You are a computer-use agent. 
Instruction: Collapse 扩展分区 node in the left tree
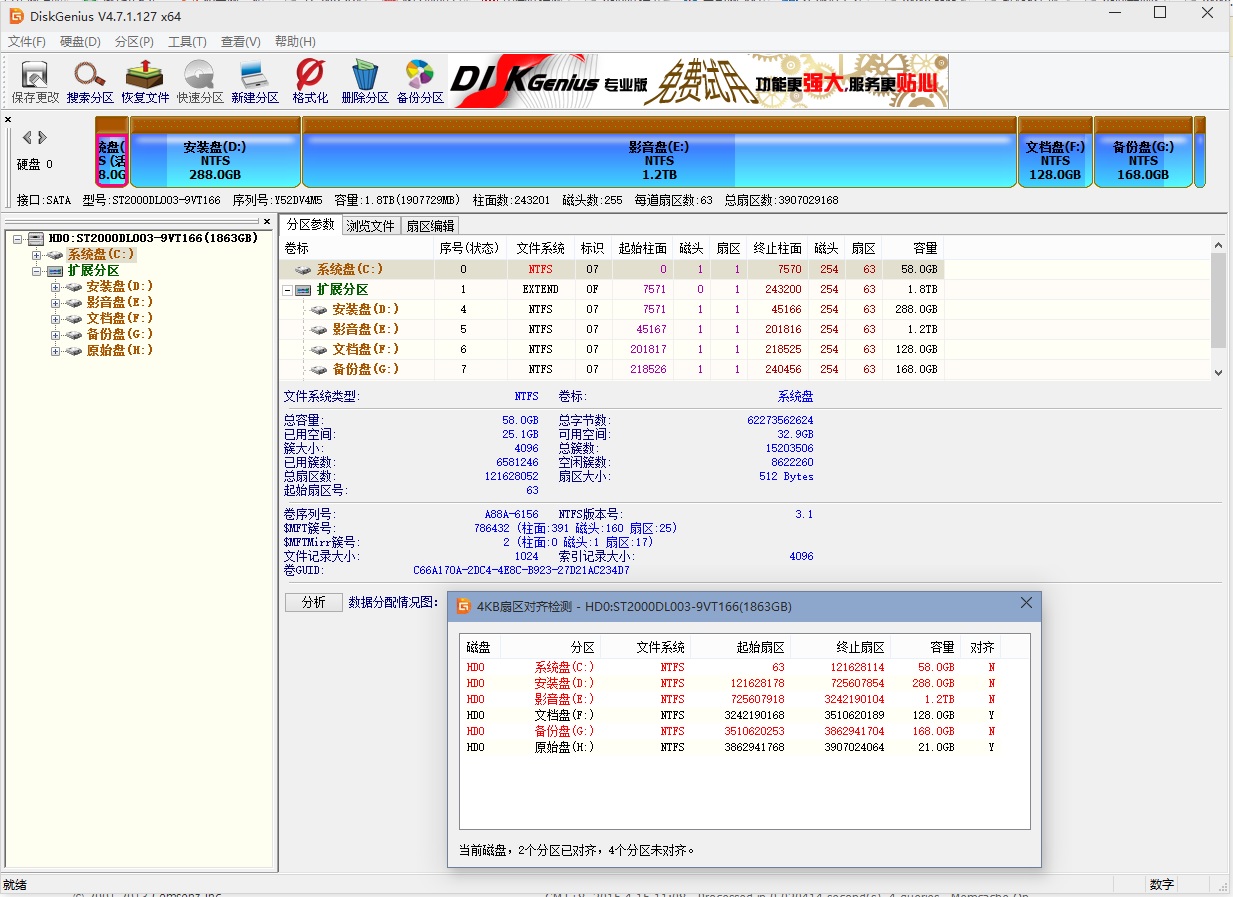tap(37, 270)
